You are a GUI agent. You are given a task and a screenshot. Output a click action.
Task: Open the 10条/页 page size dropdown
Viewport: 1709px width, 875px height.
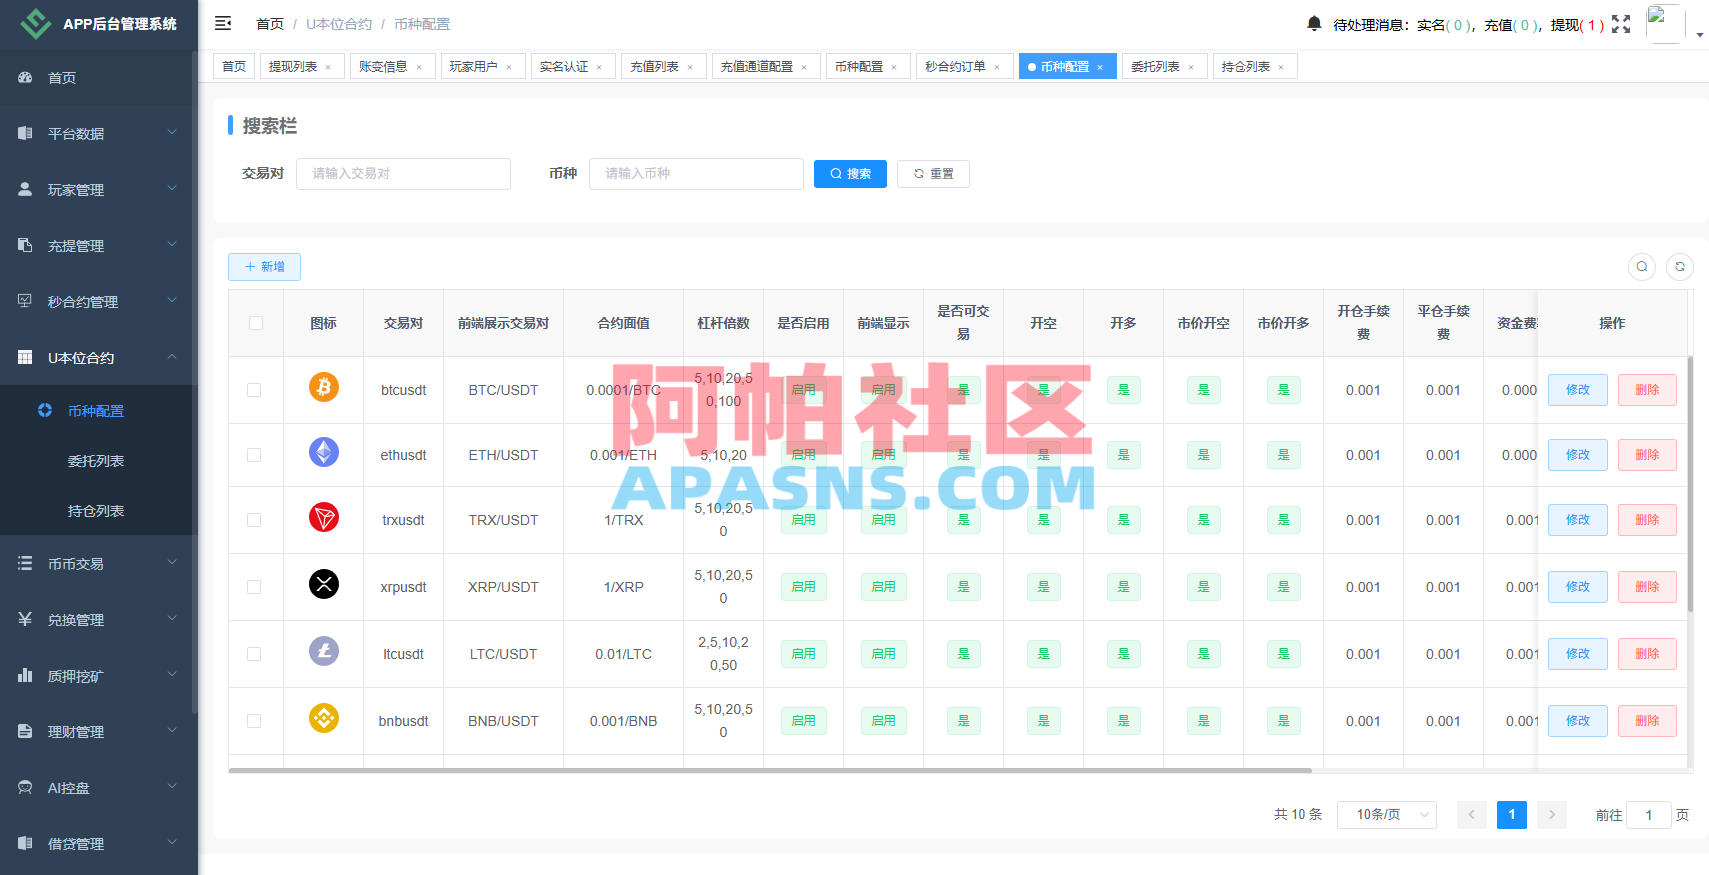pyautogui.click(x=1386, y=815)
